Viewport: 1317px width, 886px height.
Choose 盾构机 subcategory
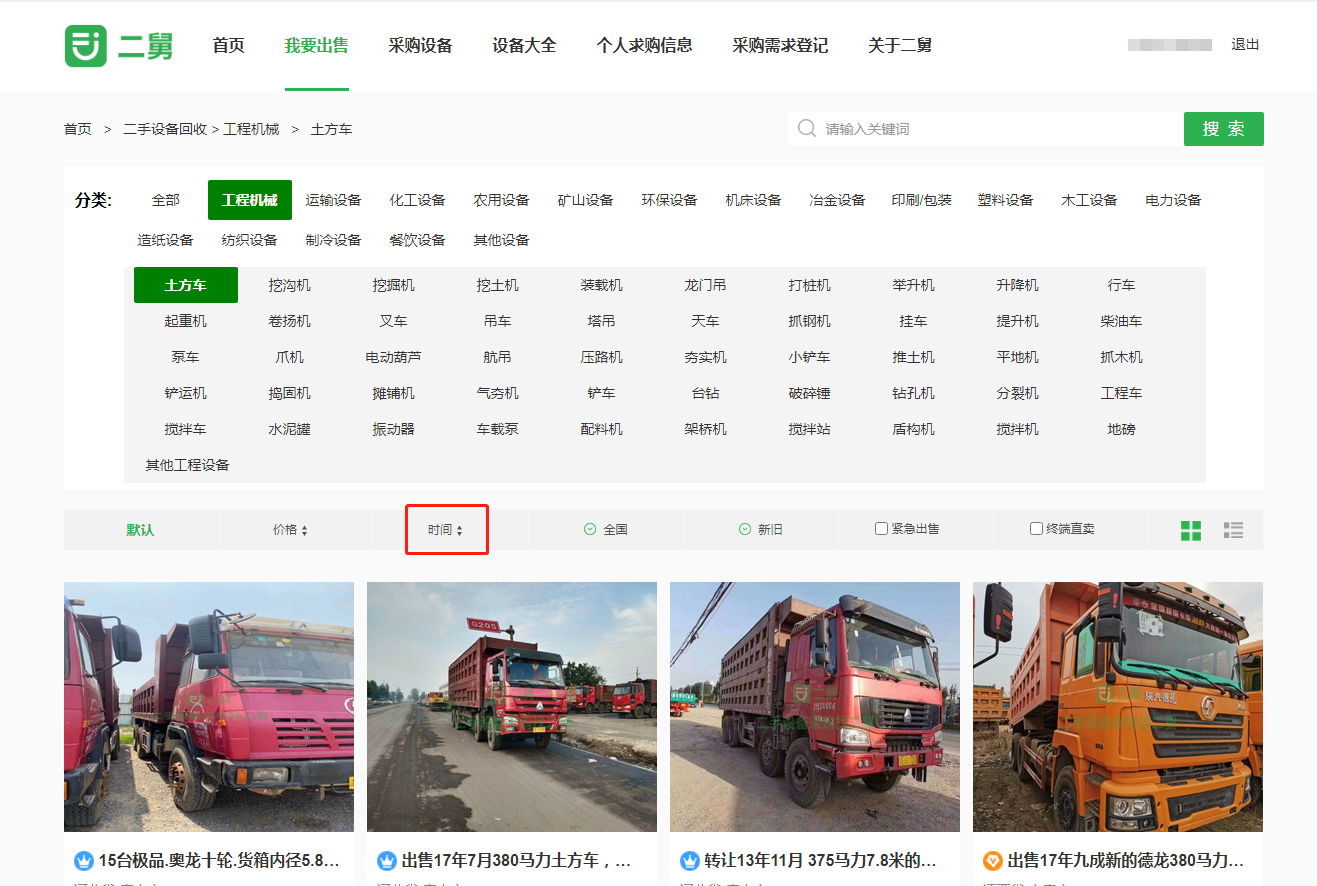[914, 429]
